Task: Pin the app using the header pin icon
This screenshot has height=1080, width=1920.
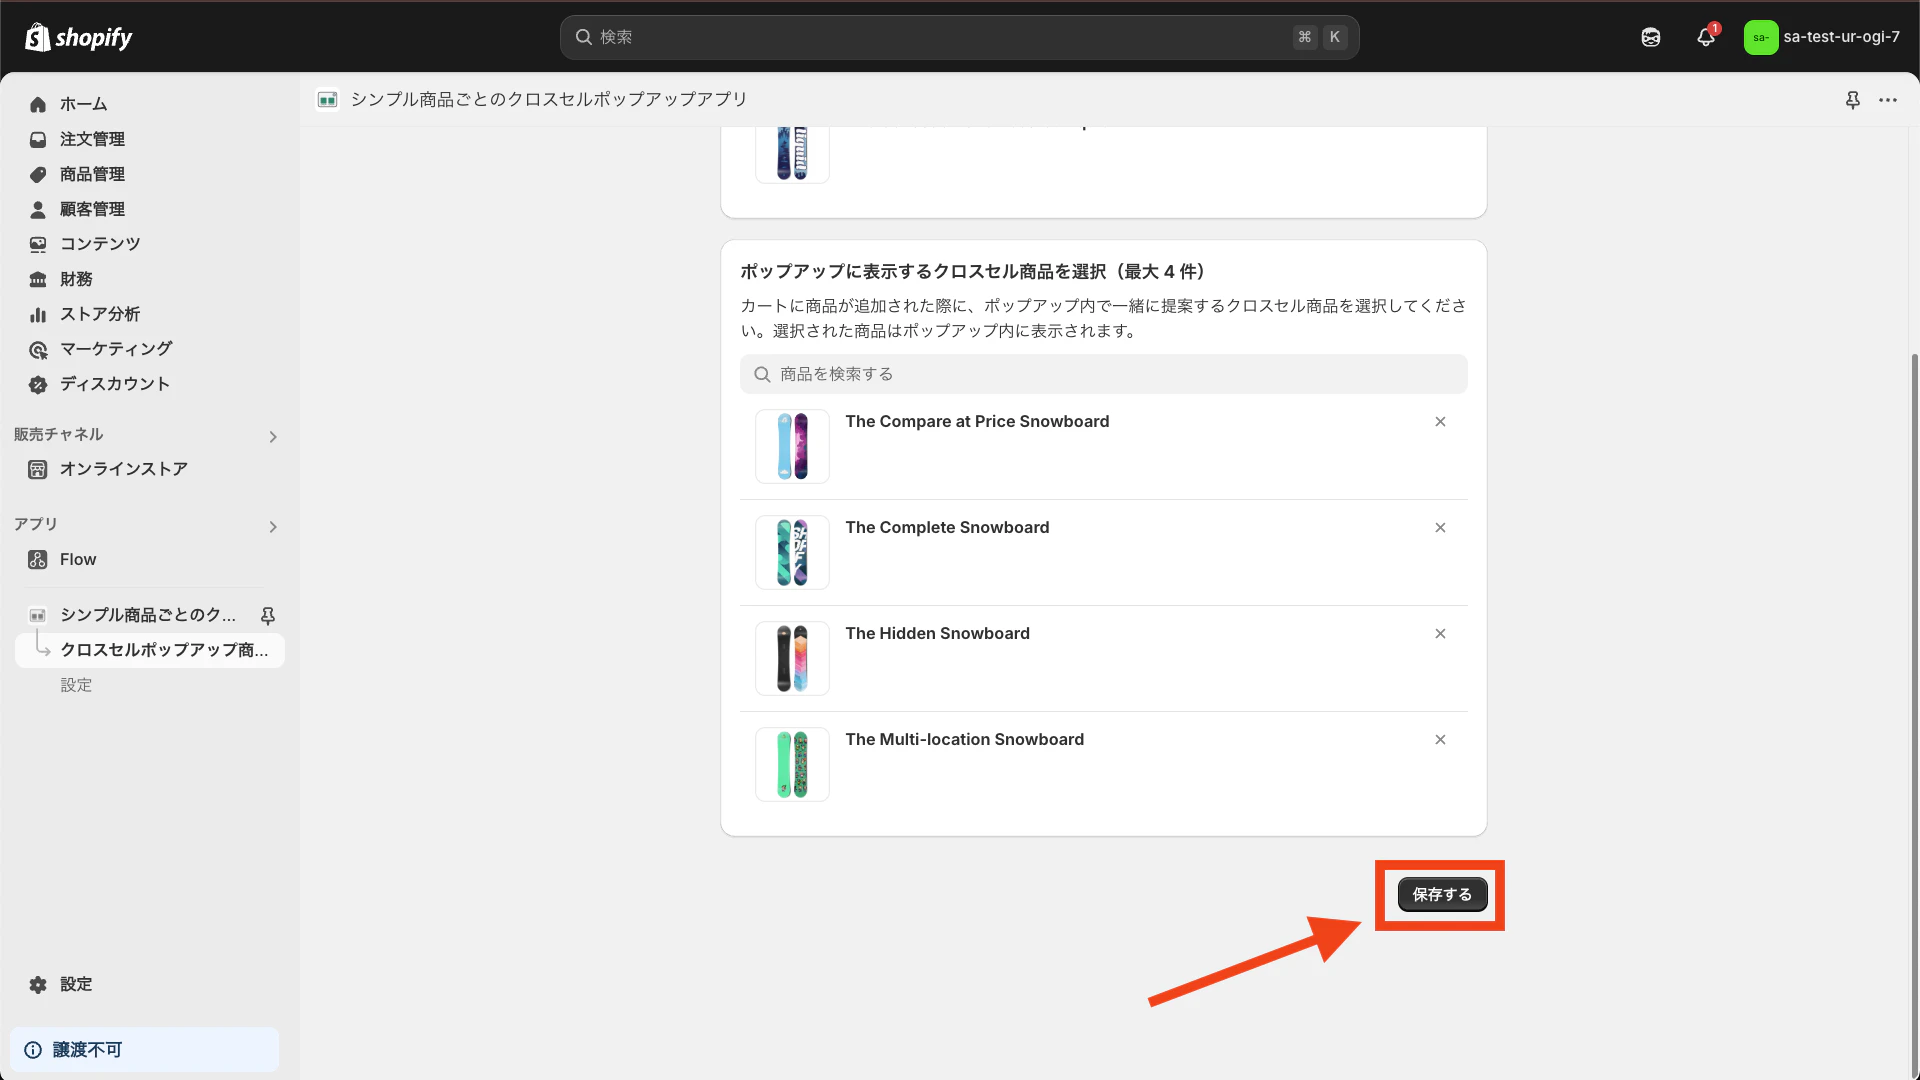Action: coord(1853,100)
